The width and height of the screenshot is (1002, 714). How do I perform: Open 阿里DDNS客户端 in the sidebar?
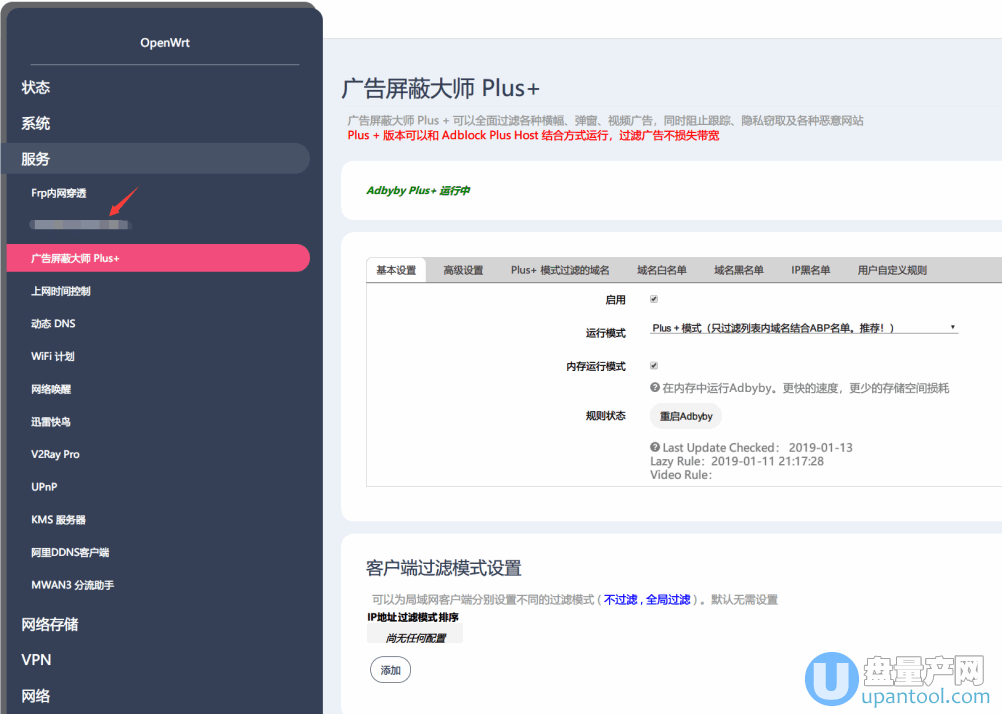[x=70, y=552]
